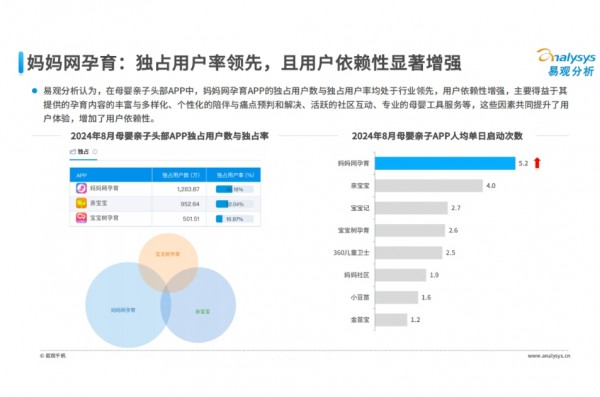Click the 宝宝树孕育 name in table row
Viewport: 600px width, 397px height.
pyautogui.click(x=104, y=218)
